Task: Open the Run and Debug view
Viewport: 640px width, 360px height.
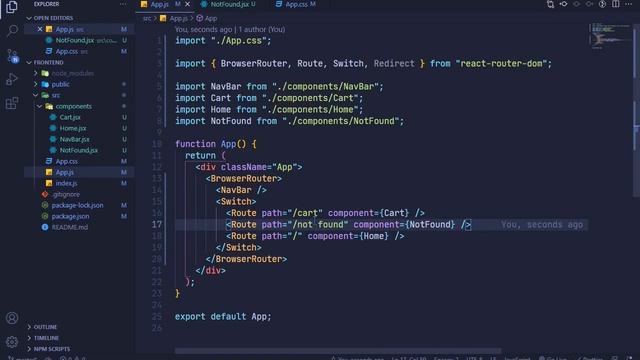Action: pyautogui.click(x=12, y=79)
